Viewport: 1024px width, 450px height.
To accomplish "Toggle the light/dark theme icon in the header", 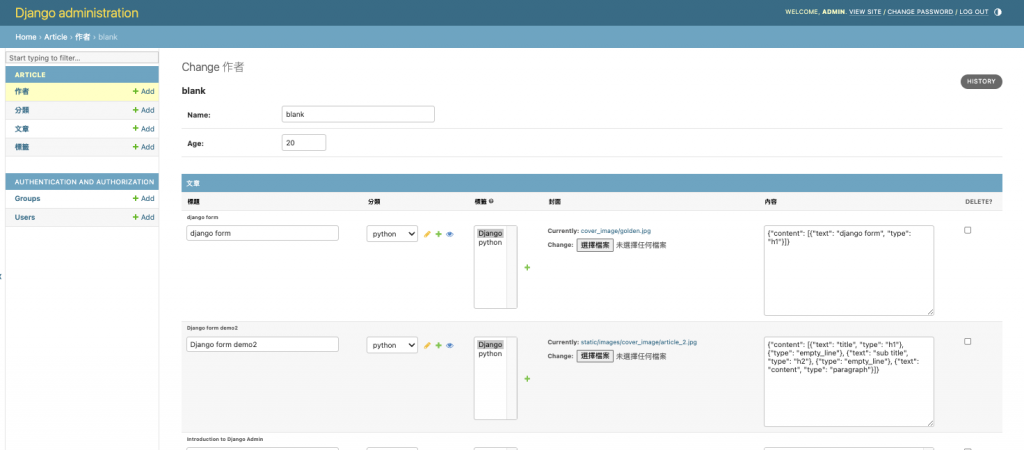I will point(997,12).
